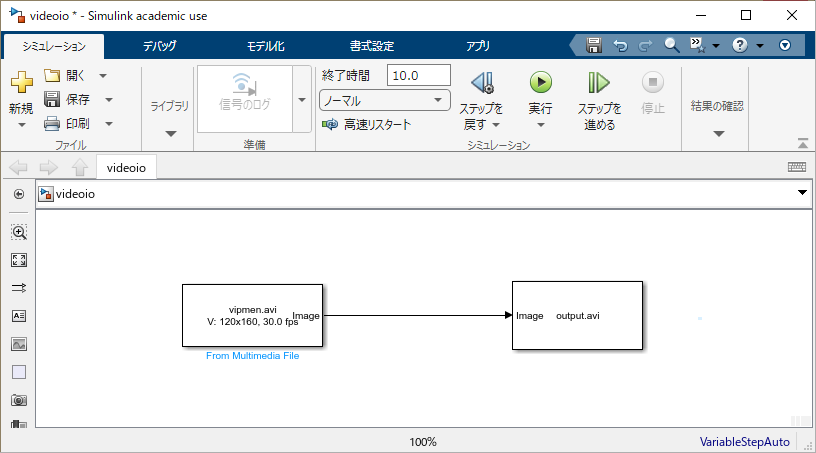Click the VariableStepAuto solver link
The width and height of the screenshot is (816, 453).
click(744, 442)
